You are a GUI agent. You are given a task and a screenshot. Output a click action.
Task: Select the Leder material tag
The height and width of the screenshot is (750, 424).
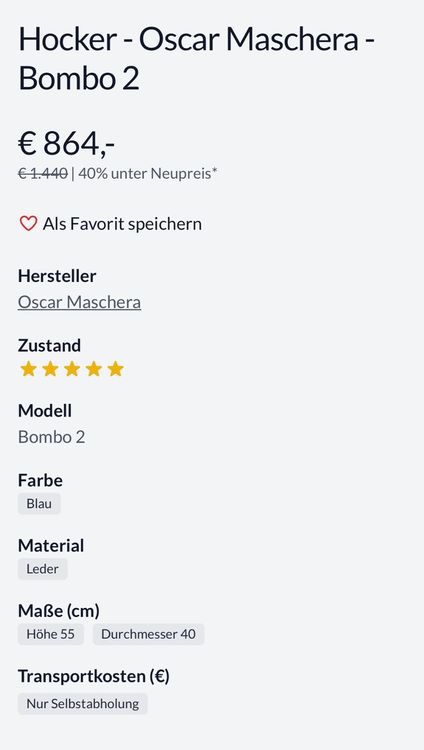point(43,569)
